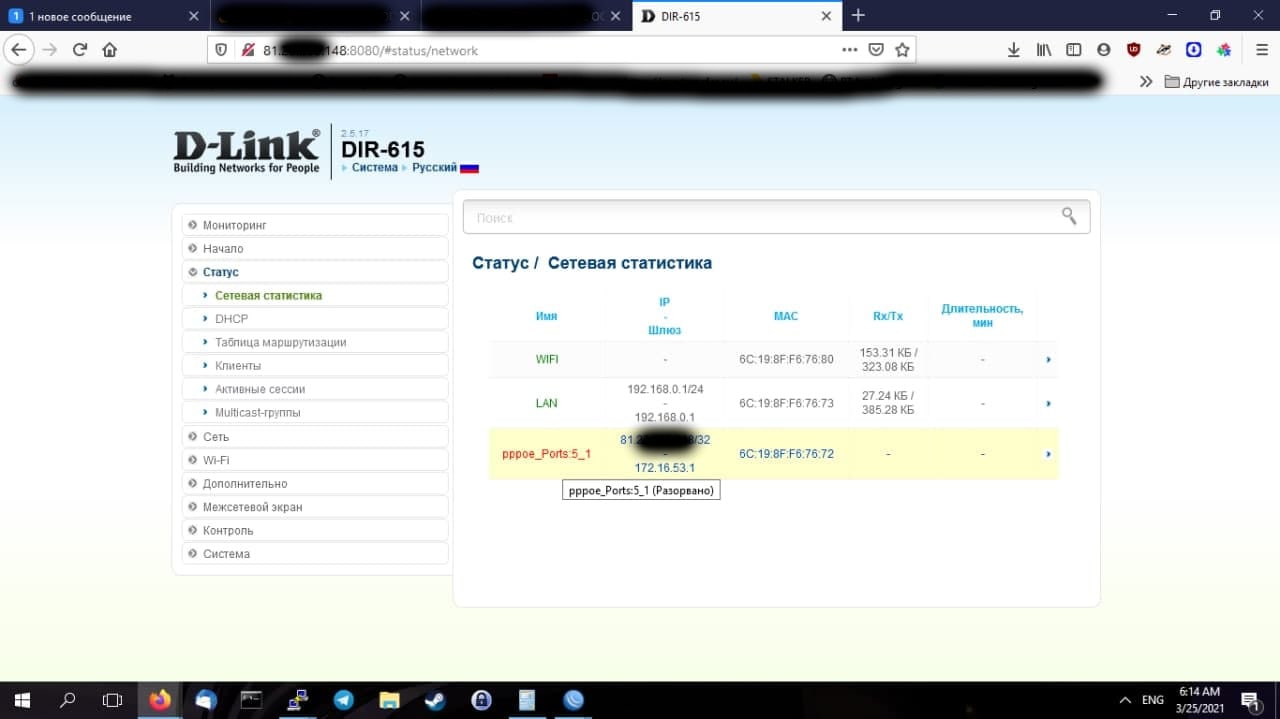Open details arrow in LAN row

point(1048,403)
